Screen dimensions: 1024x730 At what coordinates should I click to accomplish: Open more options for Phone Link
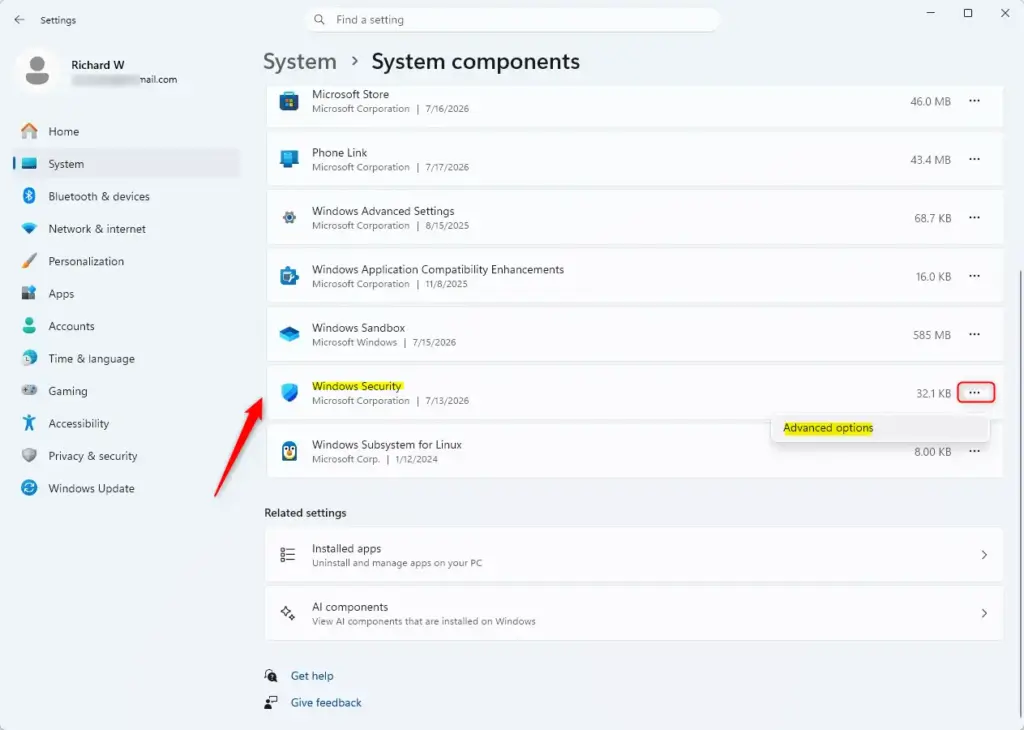click(x=974, y=159)
